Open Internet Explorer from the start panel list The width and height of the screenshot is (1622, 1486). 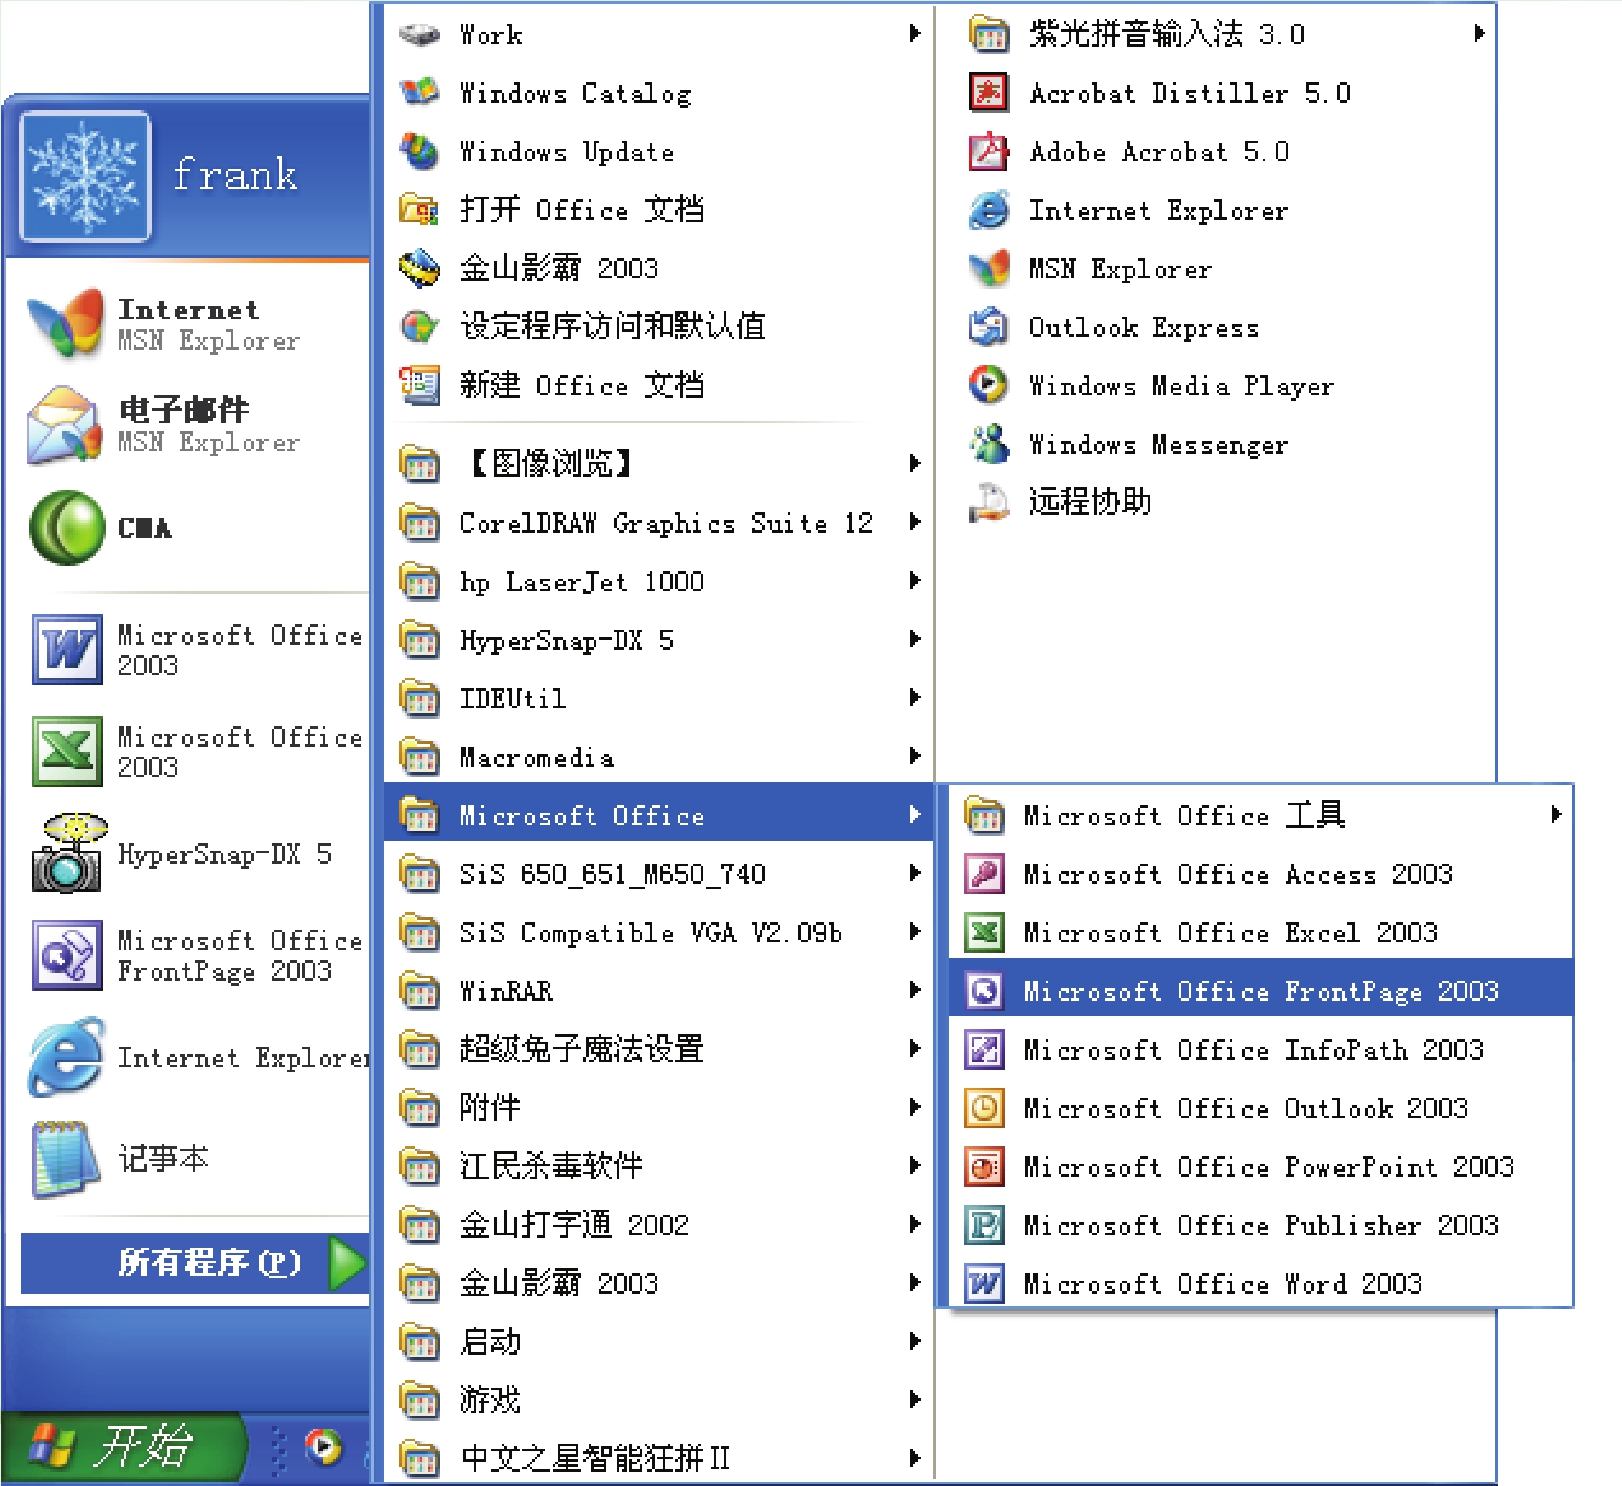click(x=195, y=1057)
